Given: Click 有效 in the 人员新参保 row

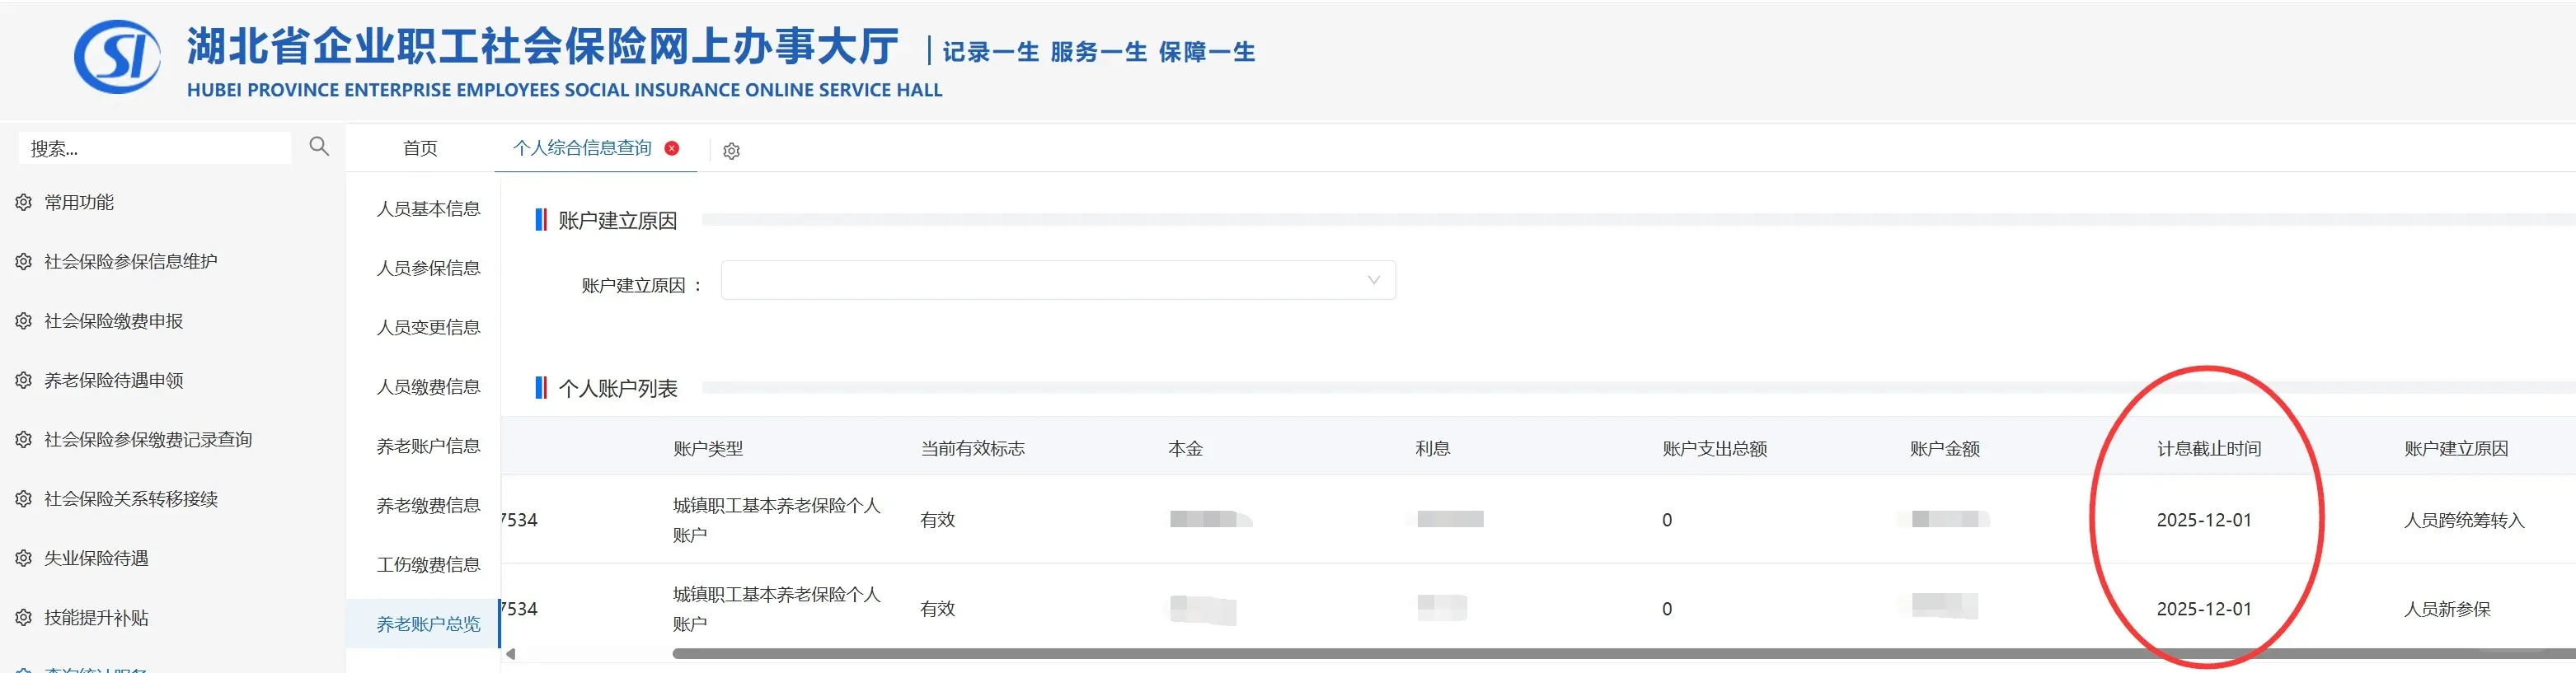Looking at the screenshot, I should (x=938, y=610).
